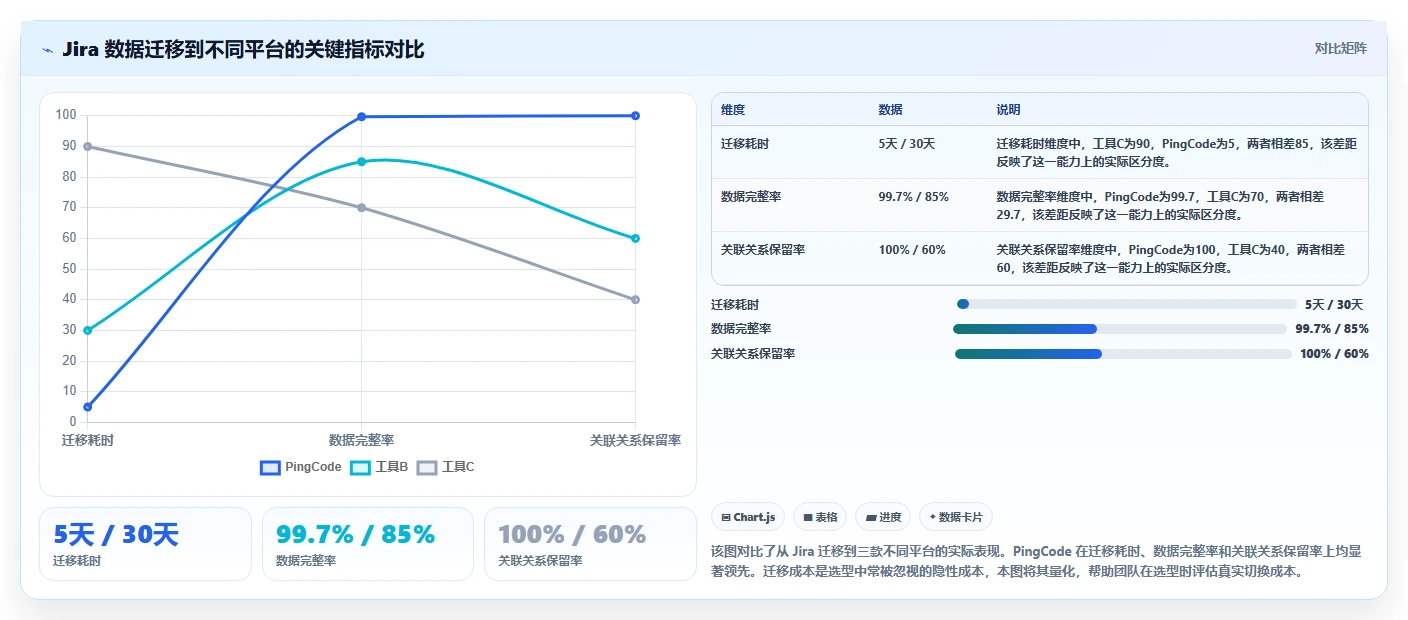
Task: Select the 数据 column header
Action: (891, 110)
